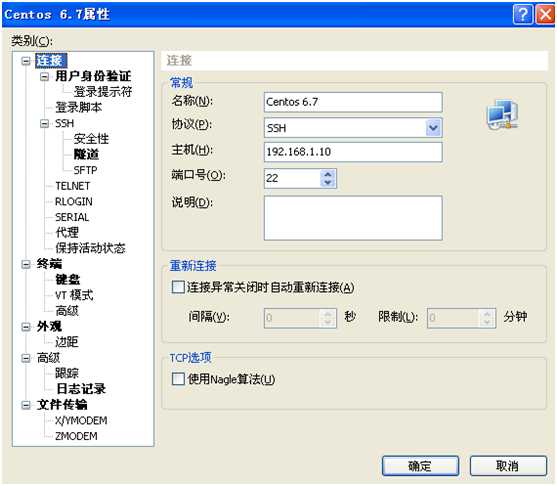Click the 取消 button

point(508,466)
